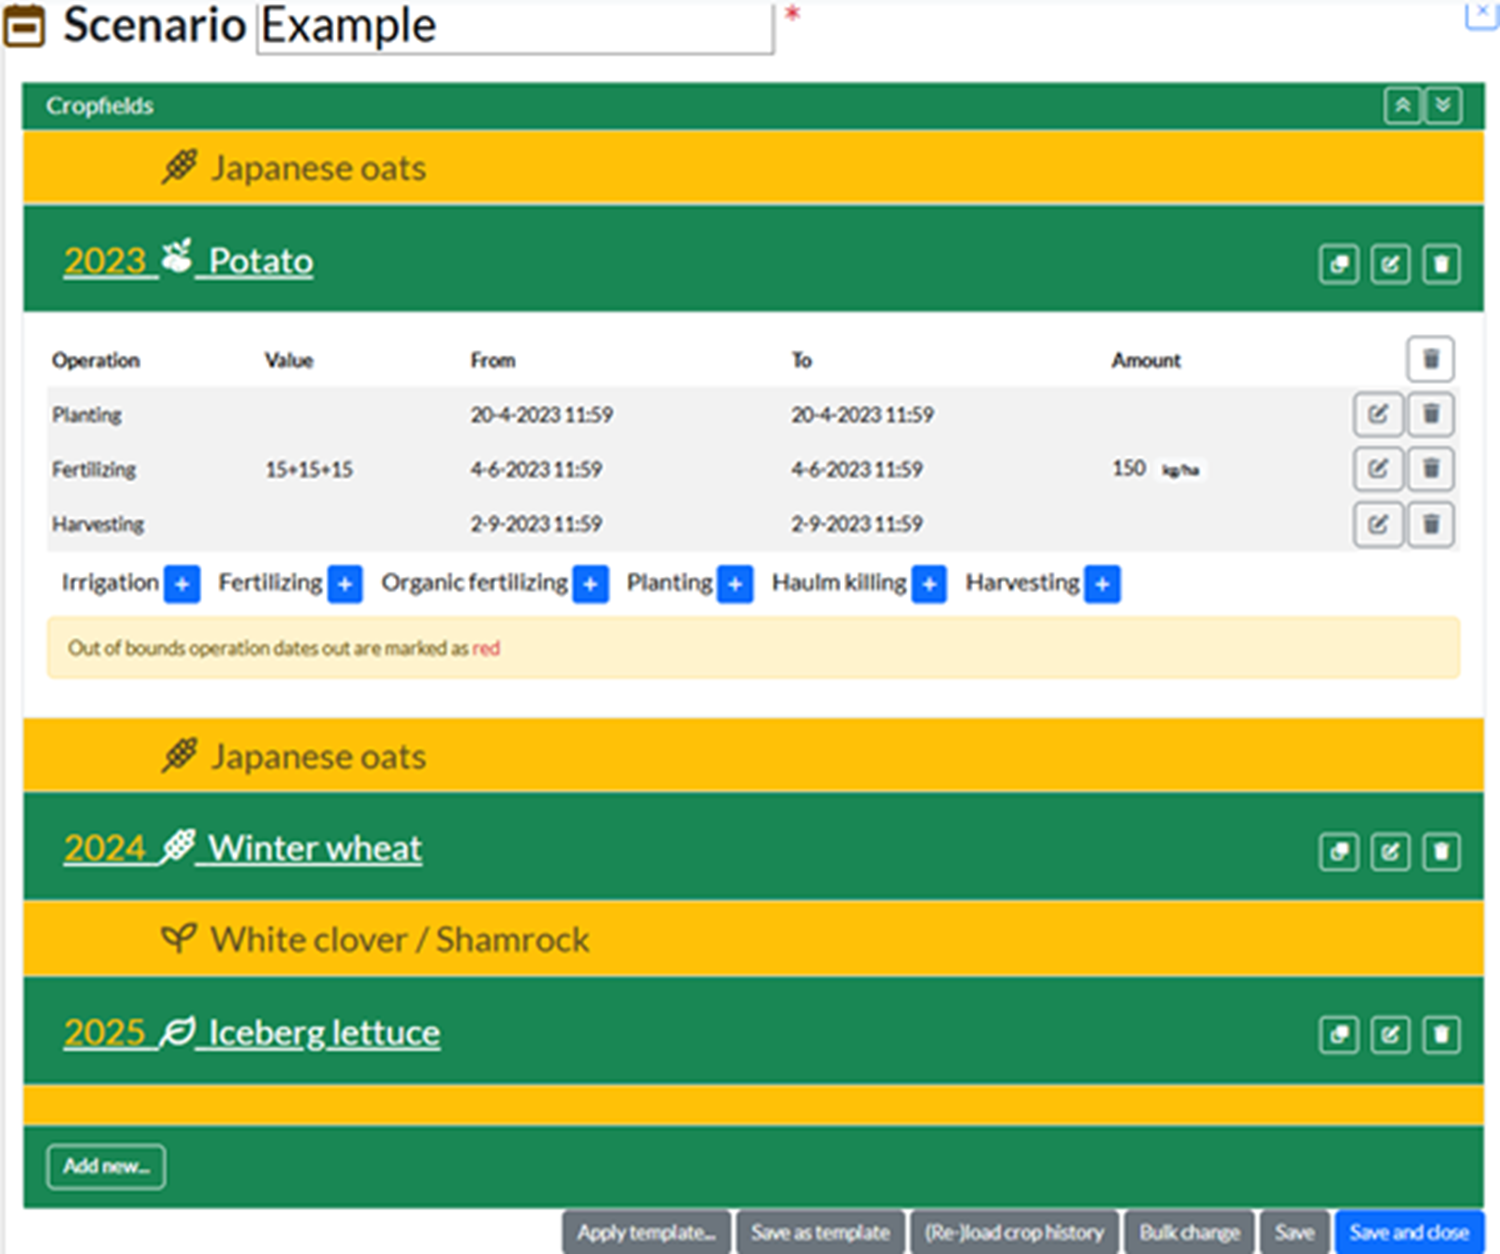Edit the Planting operation row
This screenshot has width=1500, height=1254.
pyautogui.click(x=1378, y=414)
